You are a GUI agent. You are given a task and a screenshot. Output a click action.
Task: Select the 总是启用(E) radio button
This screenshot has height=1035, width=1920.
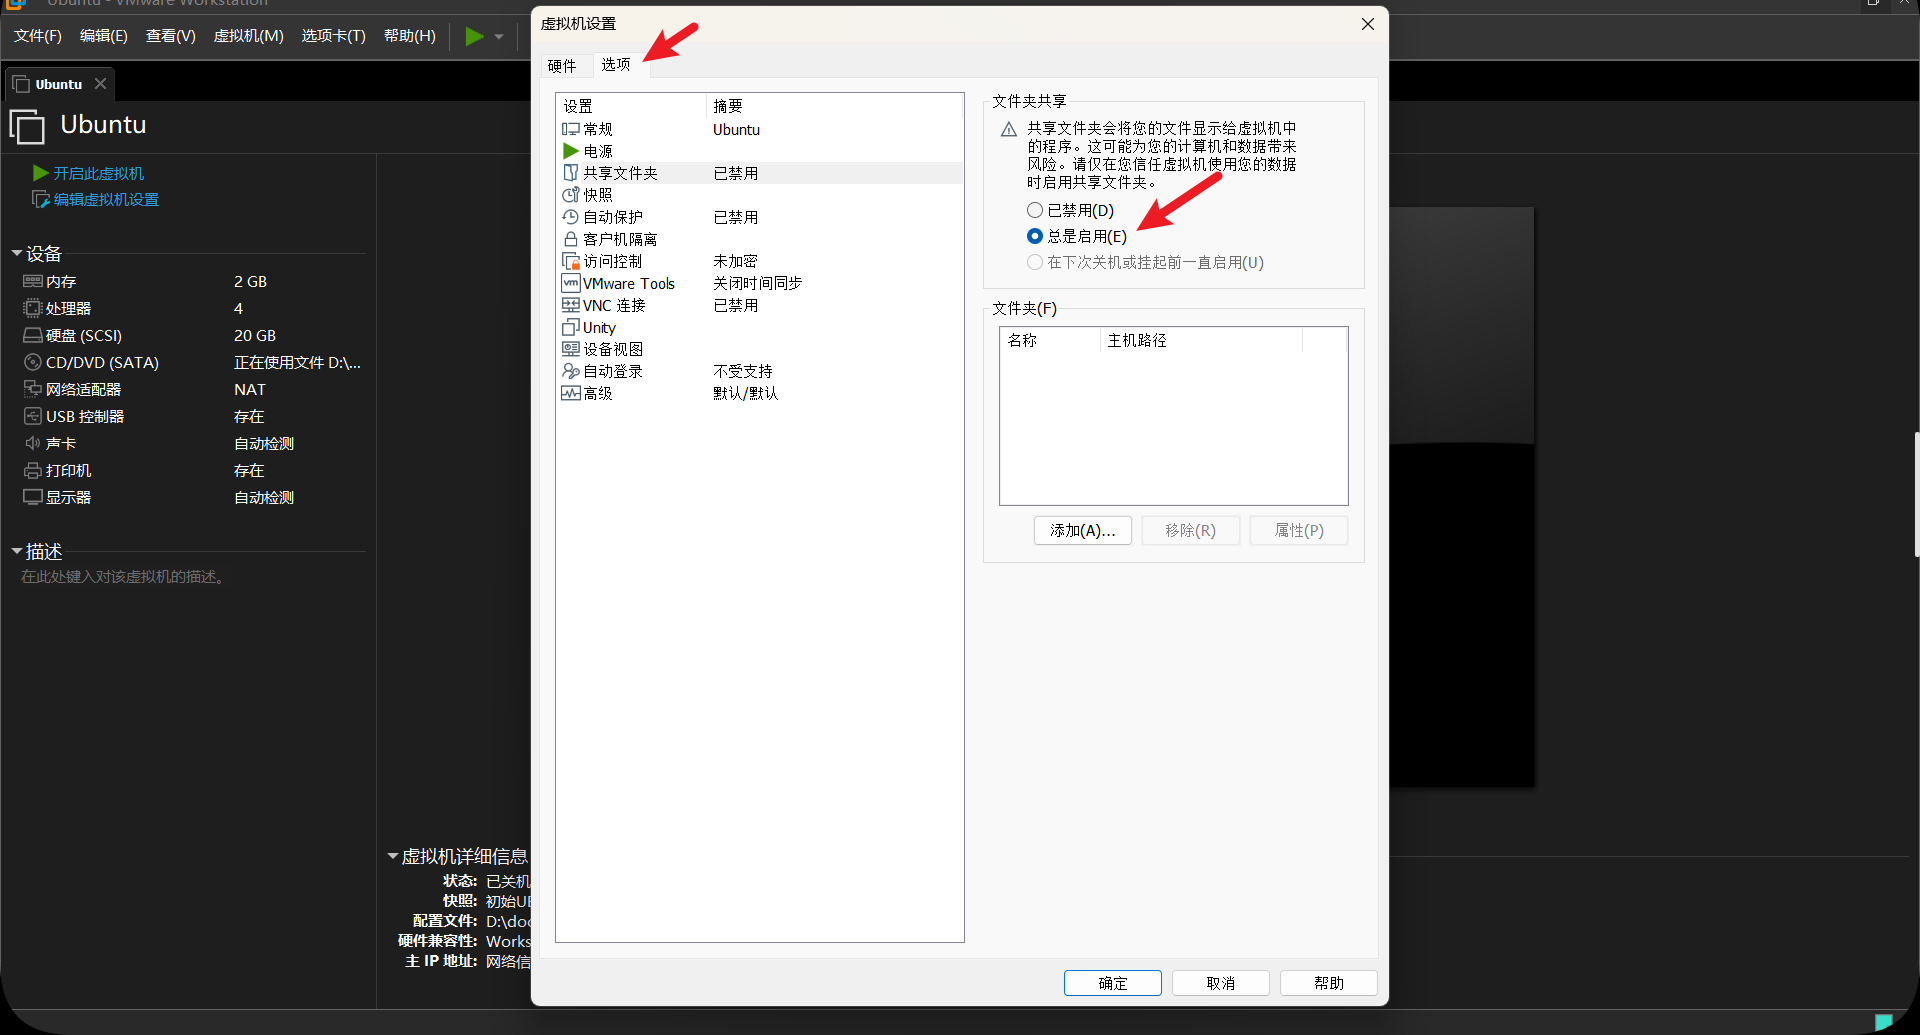click(x=1035, y=236)
